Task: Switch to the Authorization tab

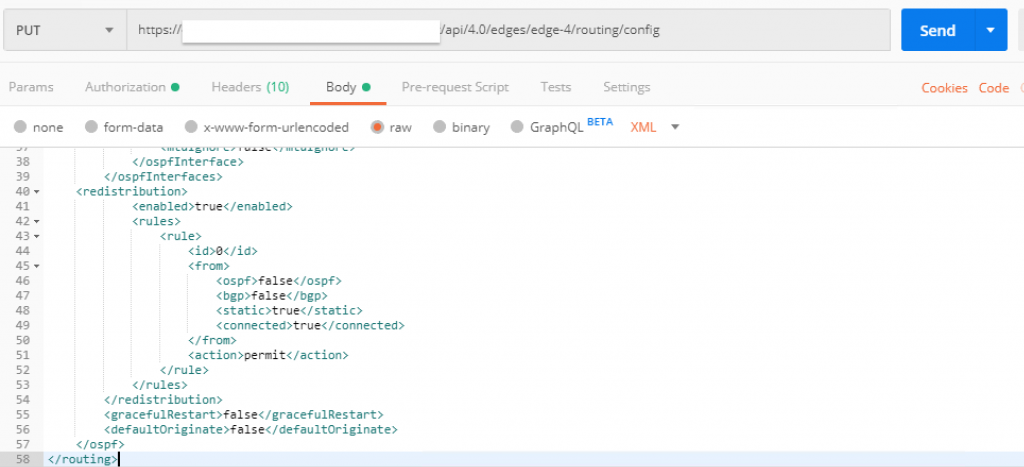Action: [132, 87]
